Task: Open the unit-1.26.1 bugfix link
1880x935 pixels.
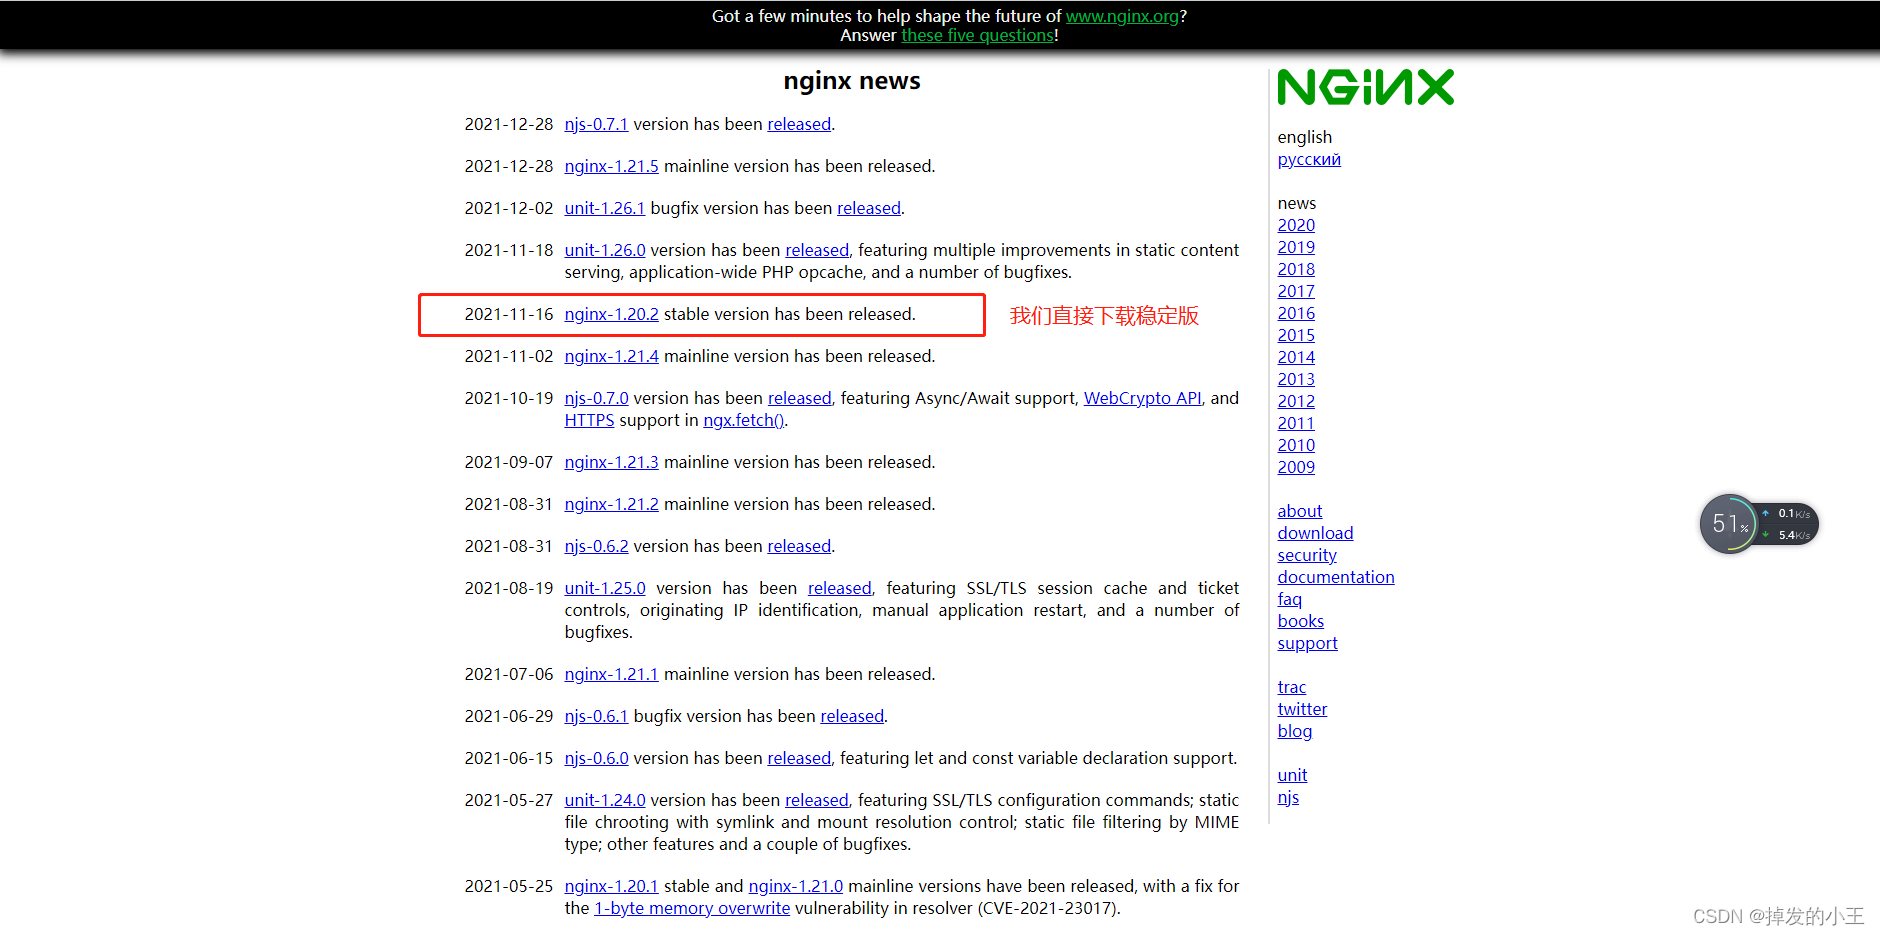Action: 604,208
